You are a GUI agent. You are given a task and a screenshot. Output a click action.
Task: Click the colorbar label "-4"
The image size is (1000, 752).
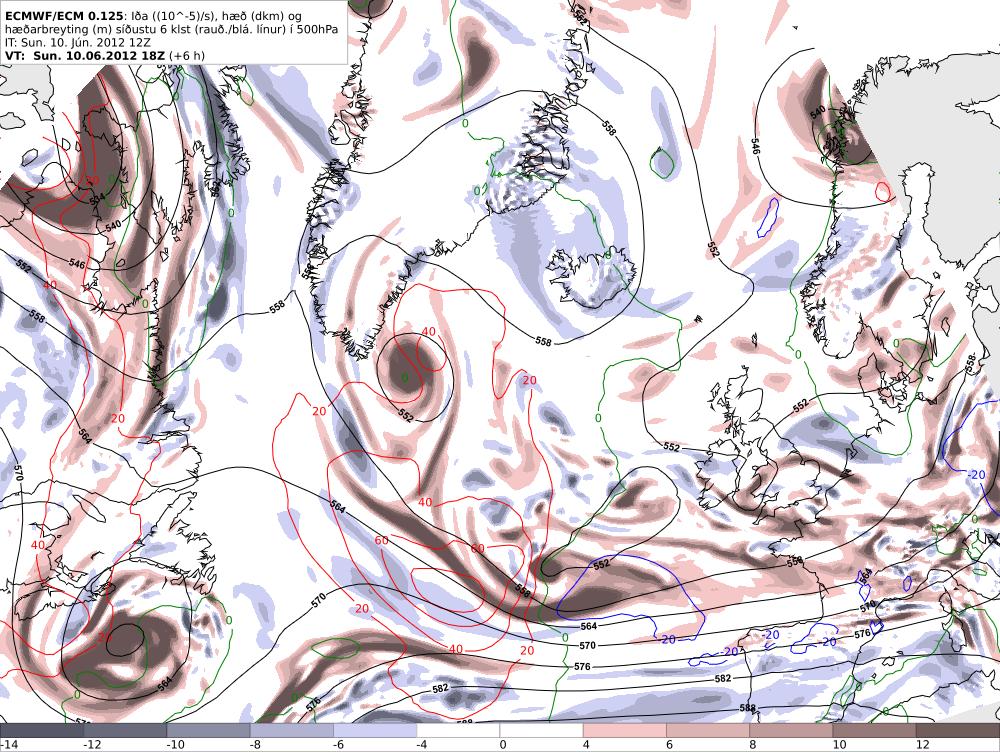coord(422,744)
